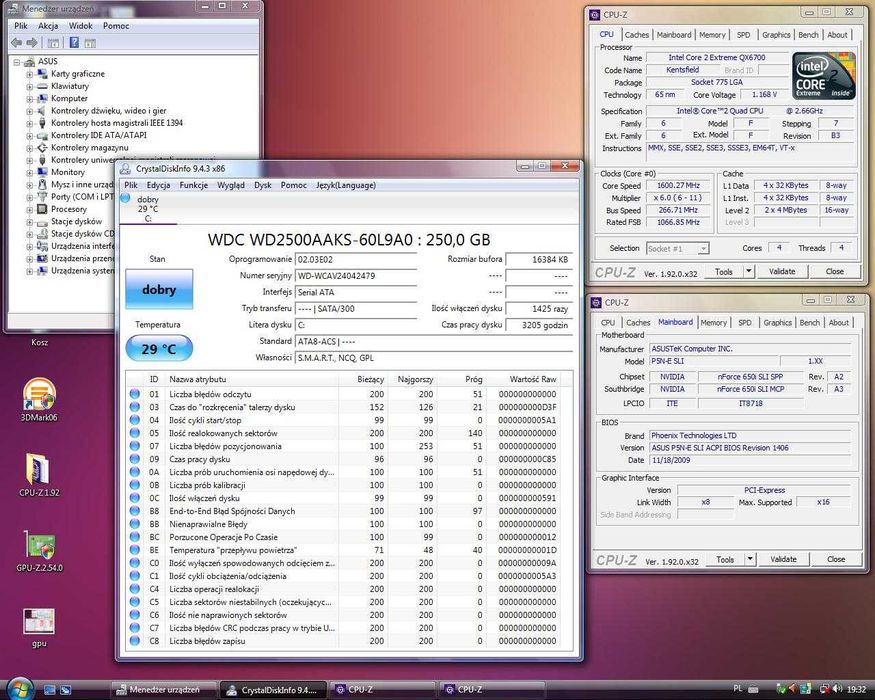Open Tools dropdown arrow in upper CPU-Z
Image resolution: width=875 pixels, height=700 pixels.
pos(749,272)
